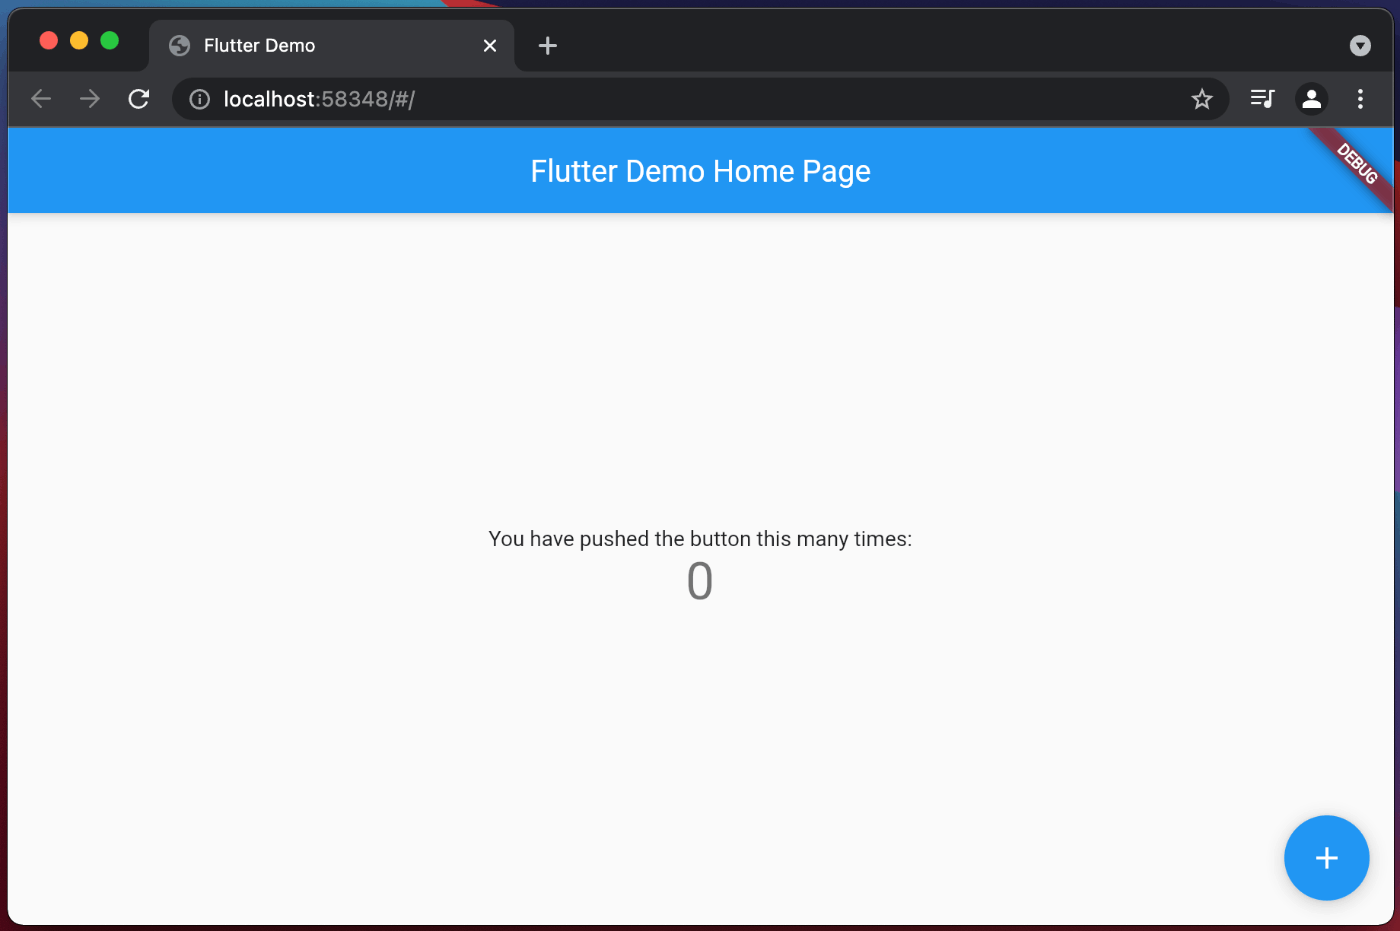Open the media control playlist icon
The height and width of the screenshot is (931, 1400).
pos(1262,98)
